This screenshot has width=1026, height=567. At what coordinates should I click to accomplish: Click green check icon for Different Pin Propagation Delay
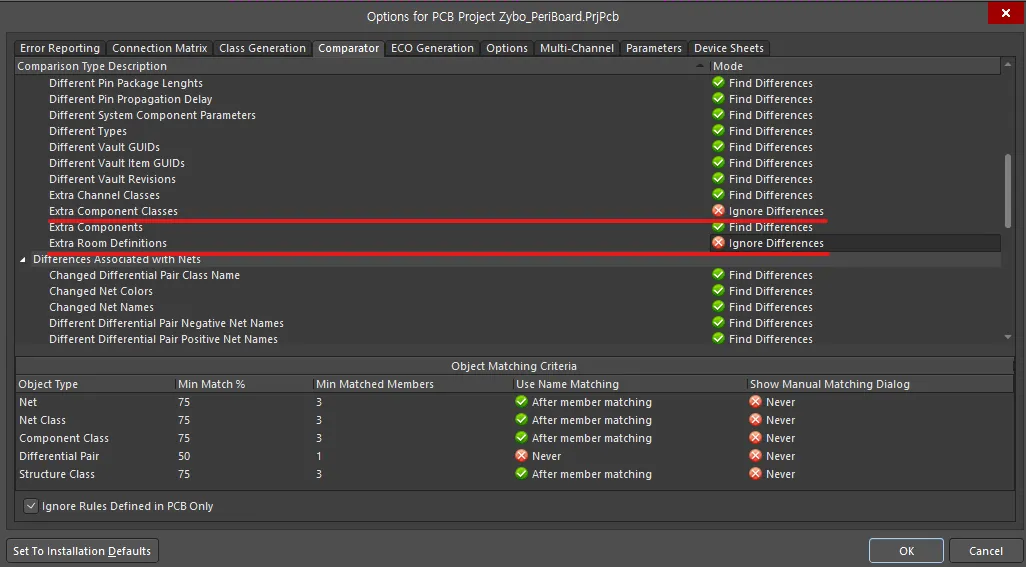pyautogui.click(x=718, y=98)
